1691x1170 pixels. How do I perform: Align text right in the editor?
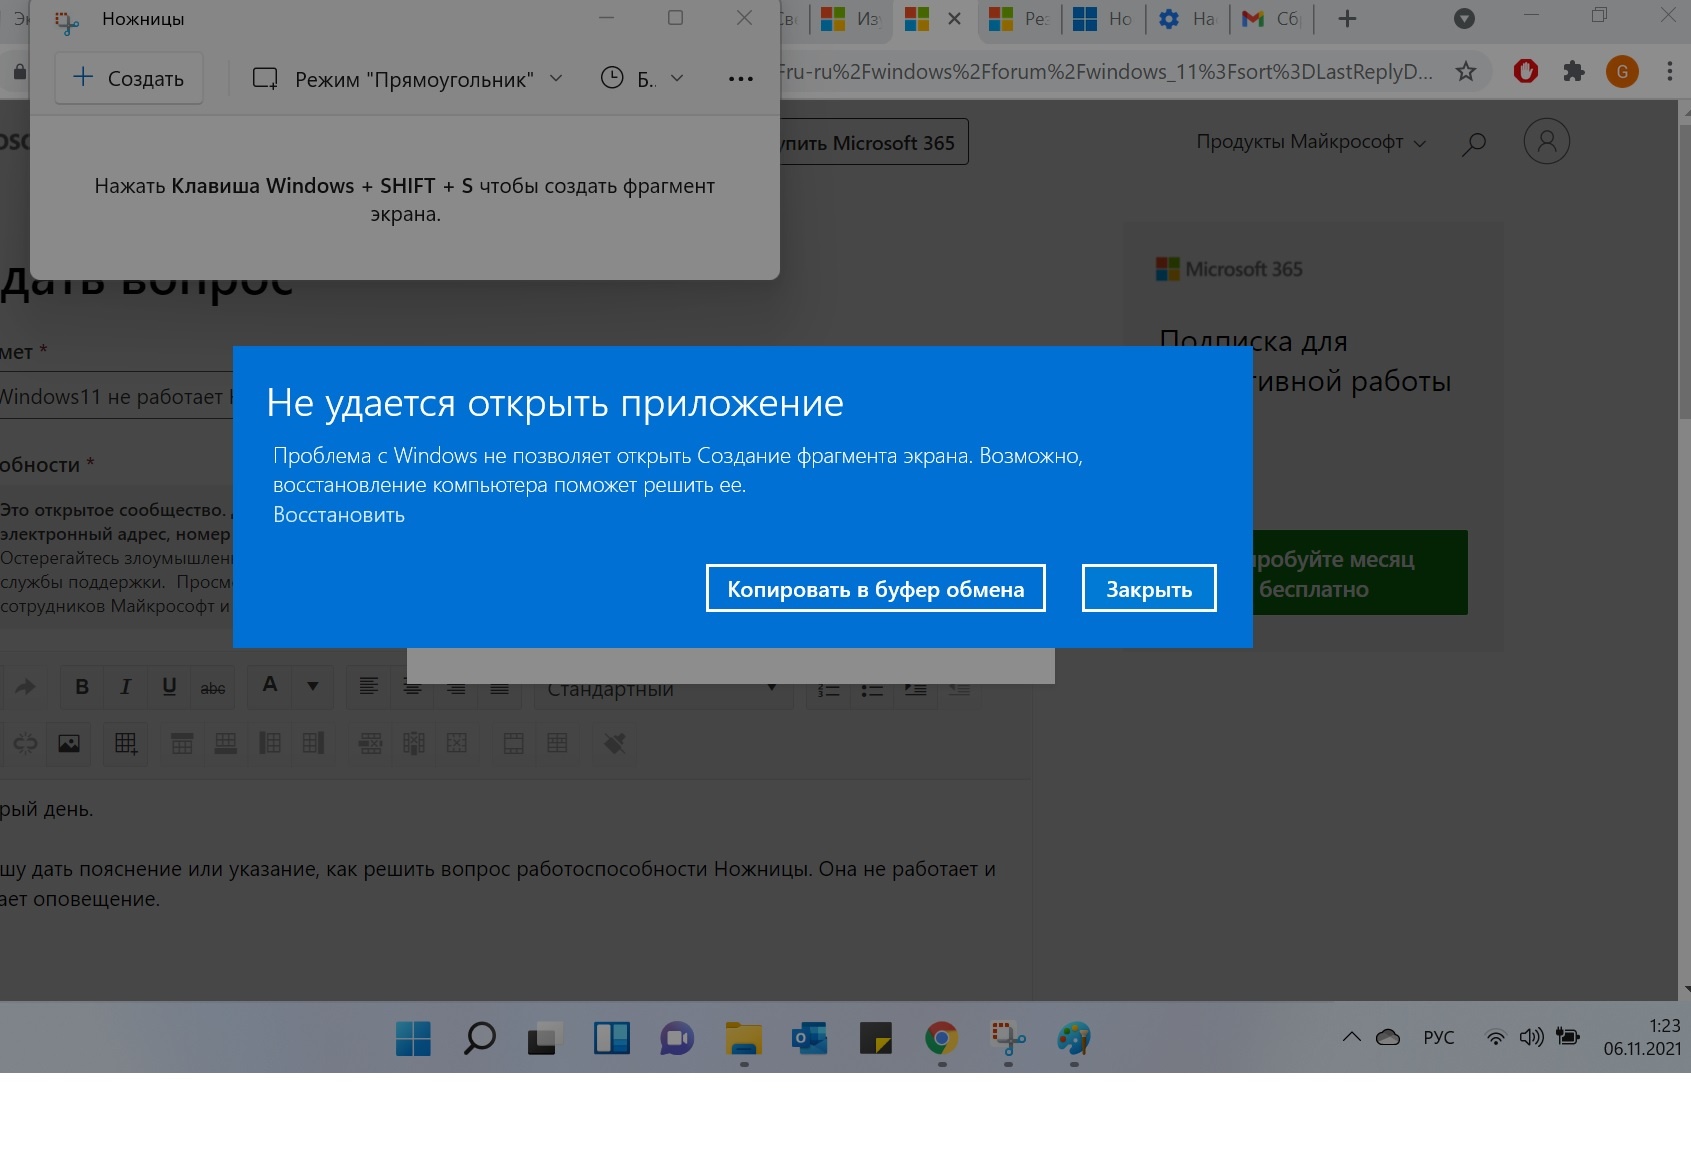456,687
